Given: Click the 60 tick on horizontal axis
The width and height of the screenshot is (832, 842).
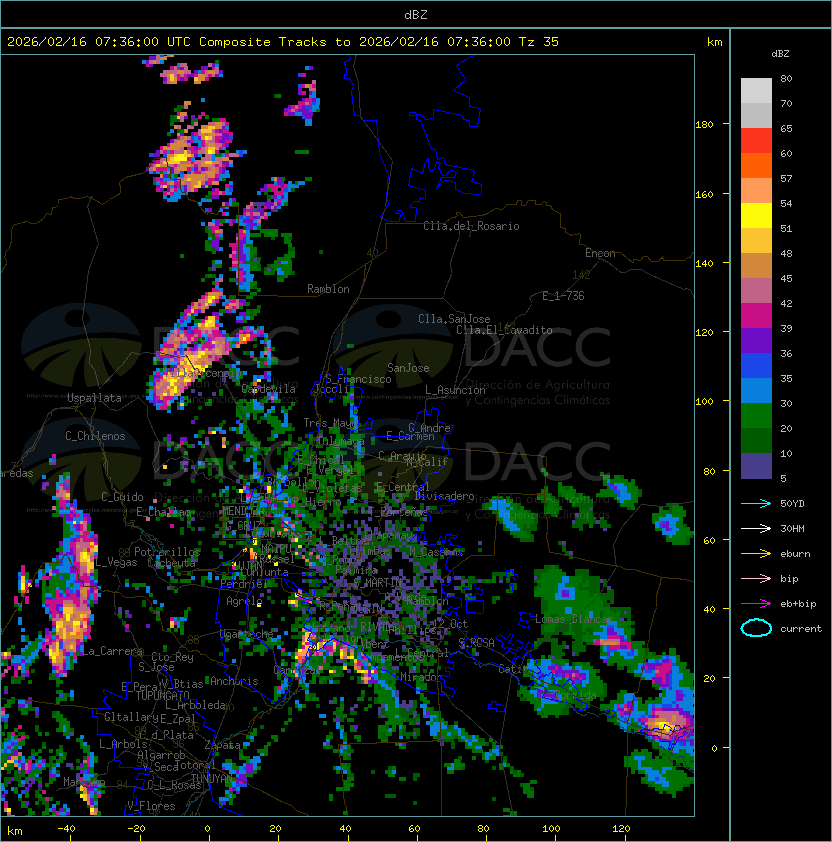Looking at the screenshot, I should click(414, 829).
